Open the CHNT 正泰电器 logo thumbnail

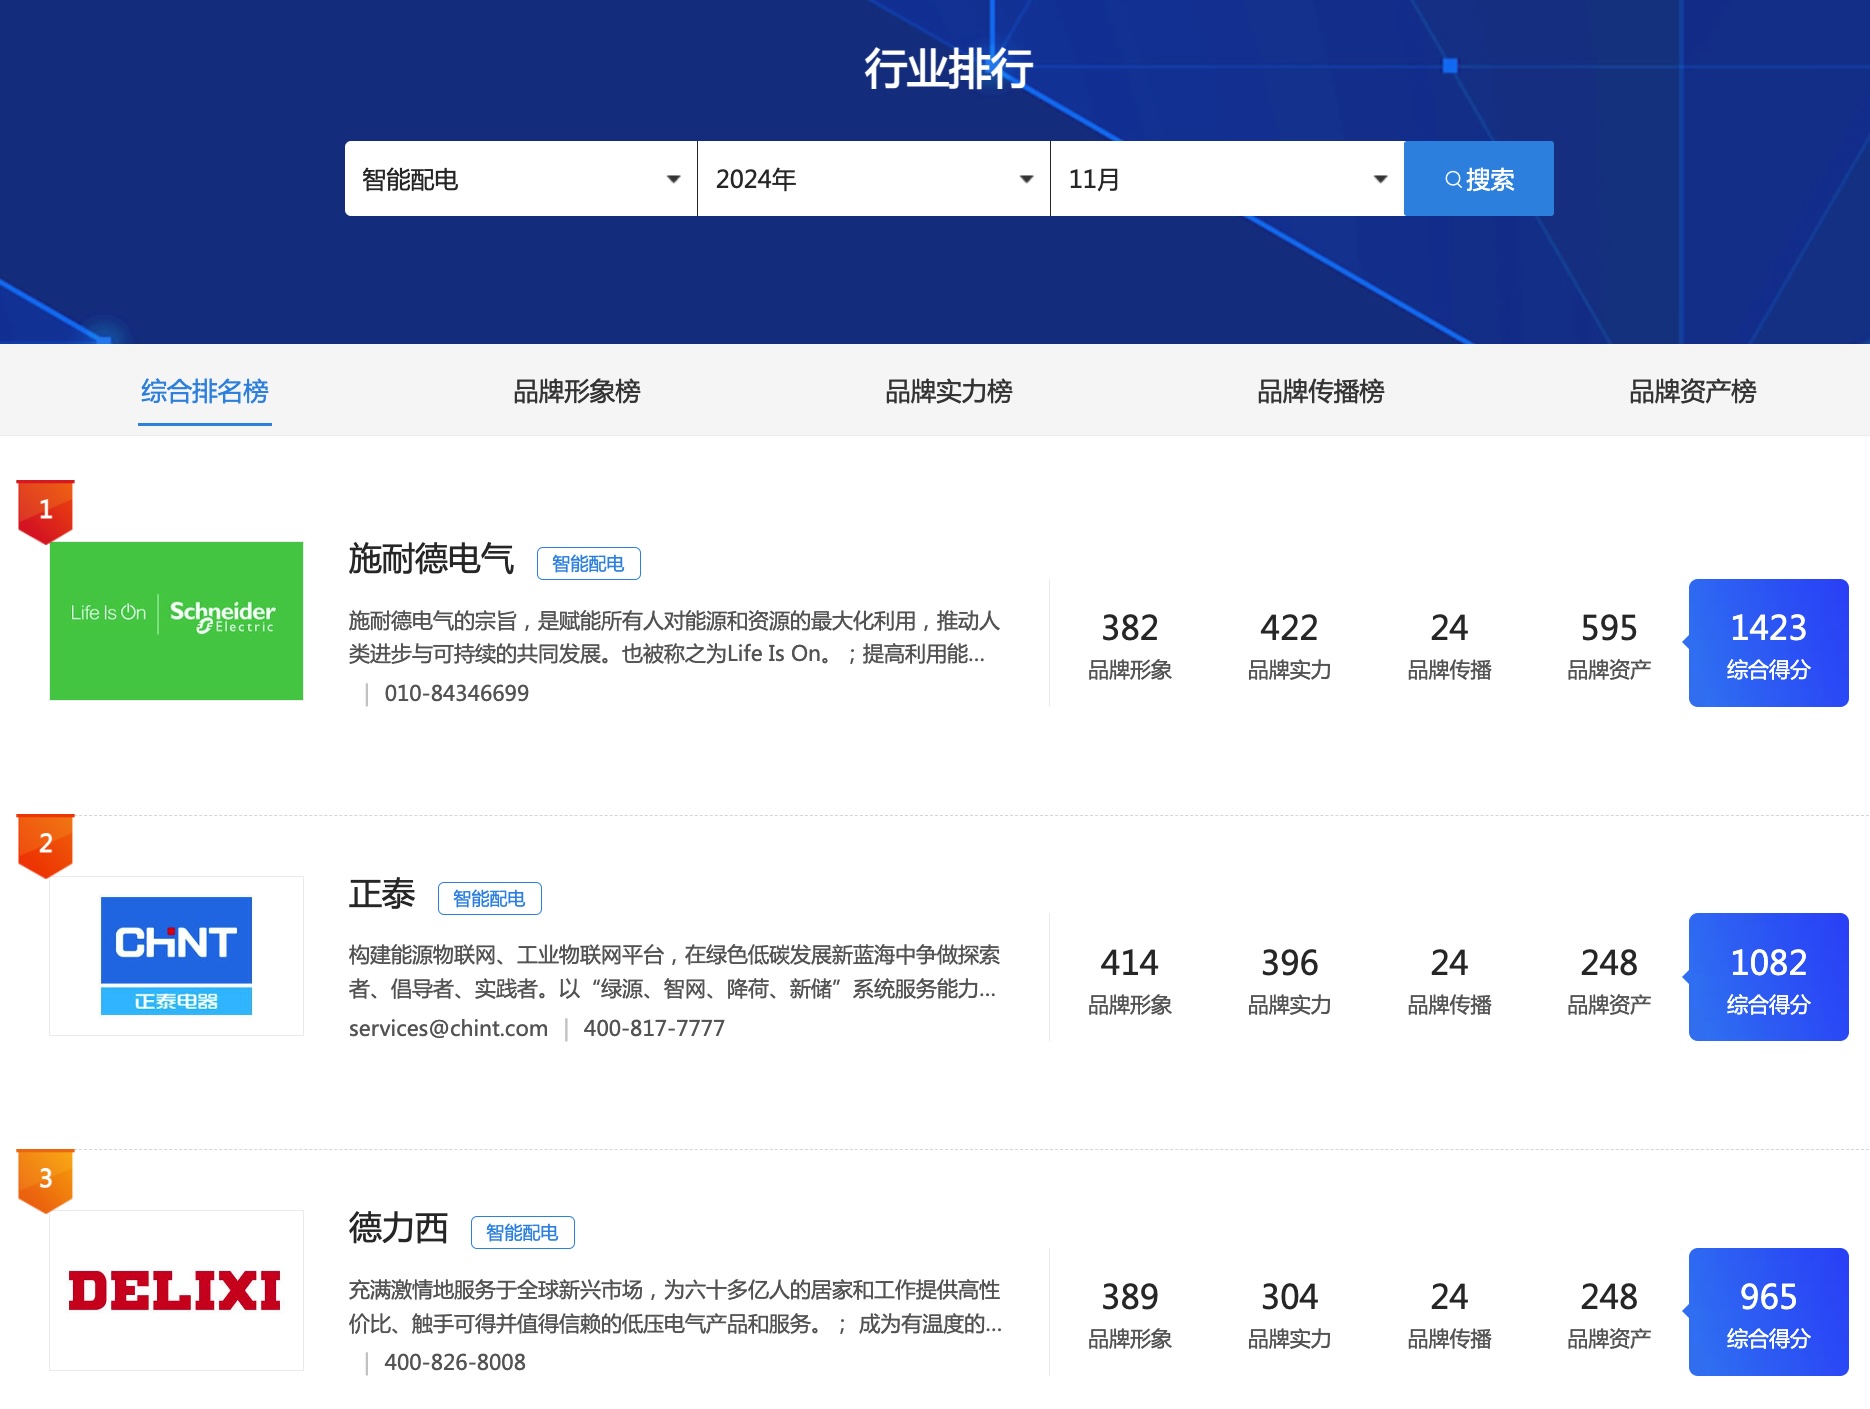(x=176, y=956)
